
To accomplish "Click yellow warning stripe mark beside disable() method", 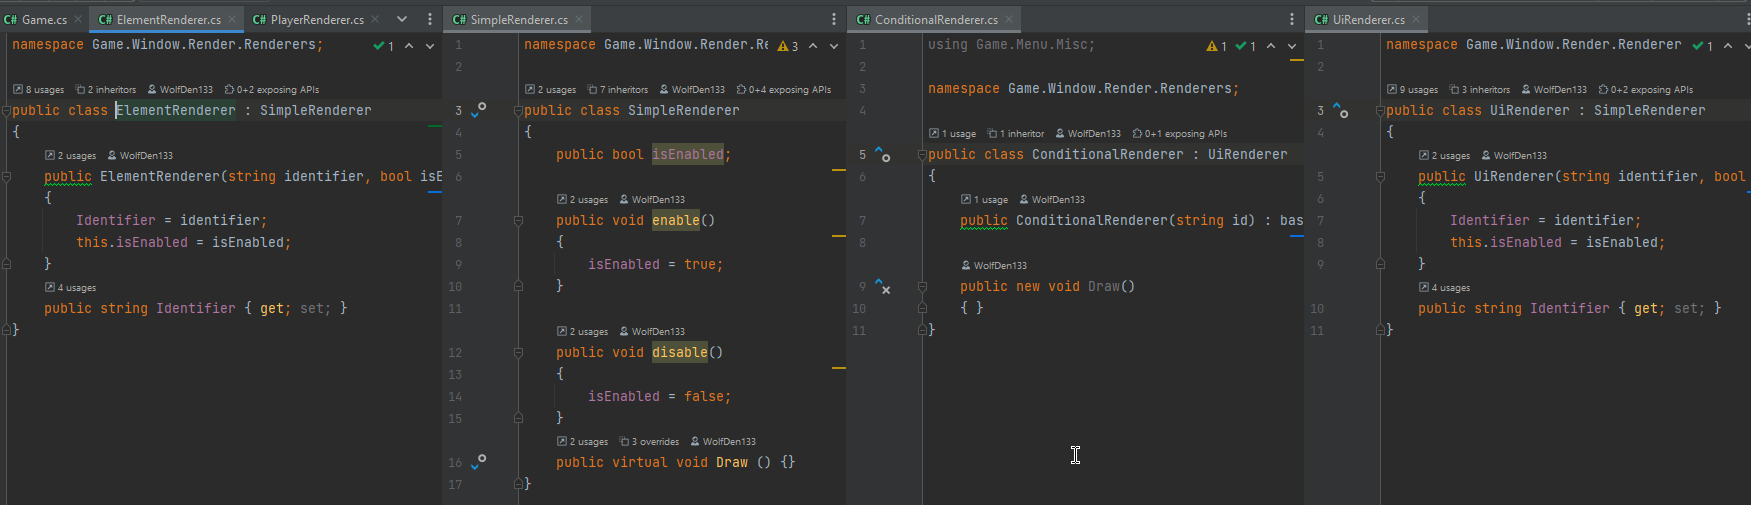I will [839, 368].
